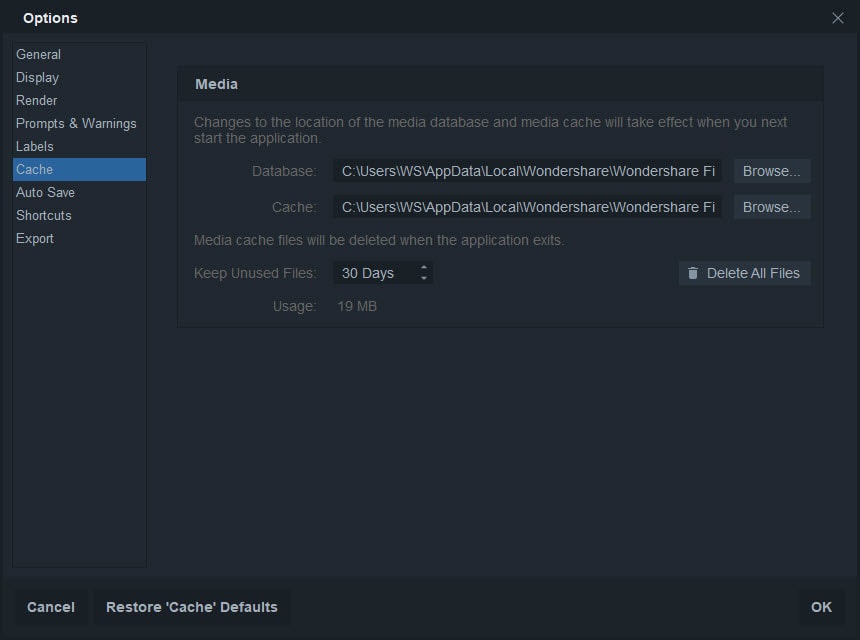Click the trash icon on Delete All Files
860x640 pixels.
point(693,273)
